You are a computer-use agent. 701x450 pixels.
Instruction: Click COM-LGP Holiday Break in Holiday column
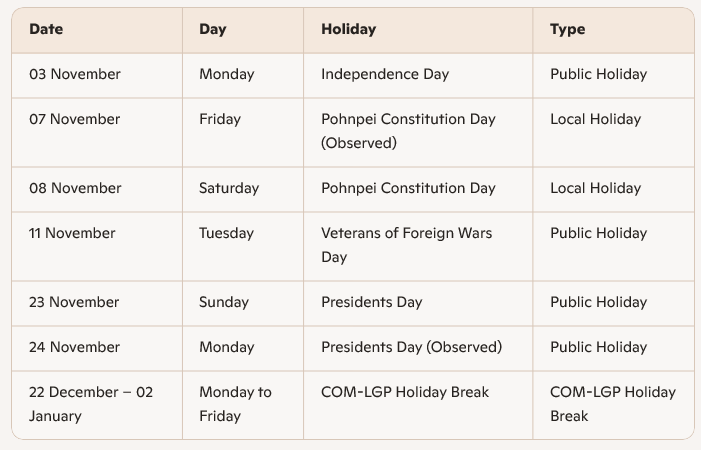(x=405, y=392)
